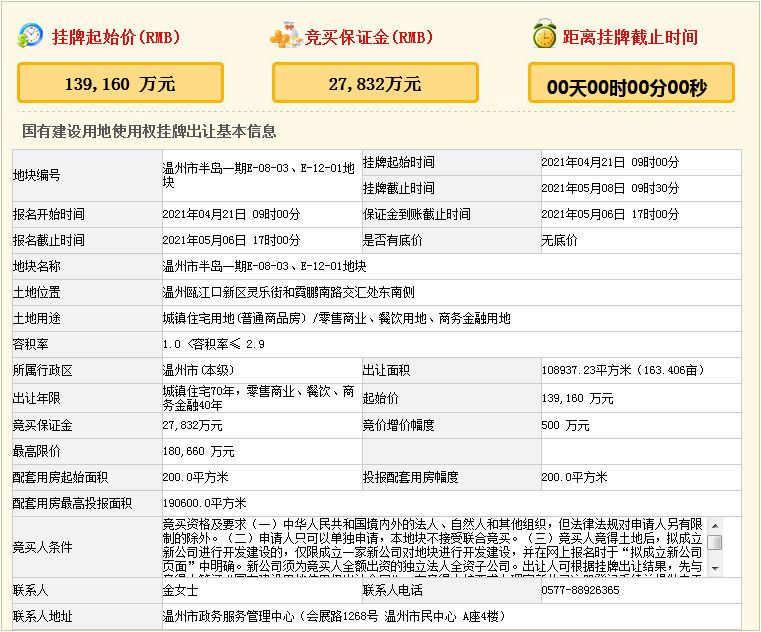Click the up arrow of 竞买人条件 scrollbar
Screen dimensions: 761x632
[715, 526]
